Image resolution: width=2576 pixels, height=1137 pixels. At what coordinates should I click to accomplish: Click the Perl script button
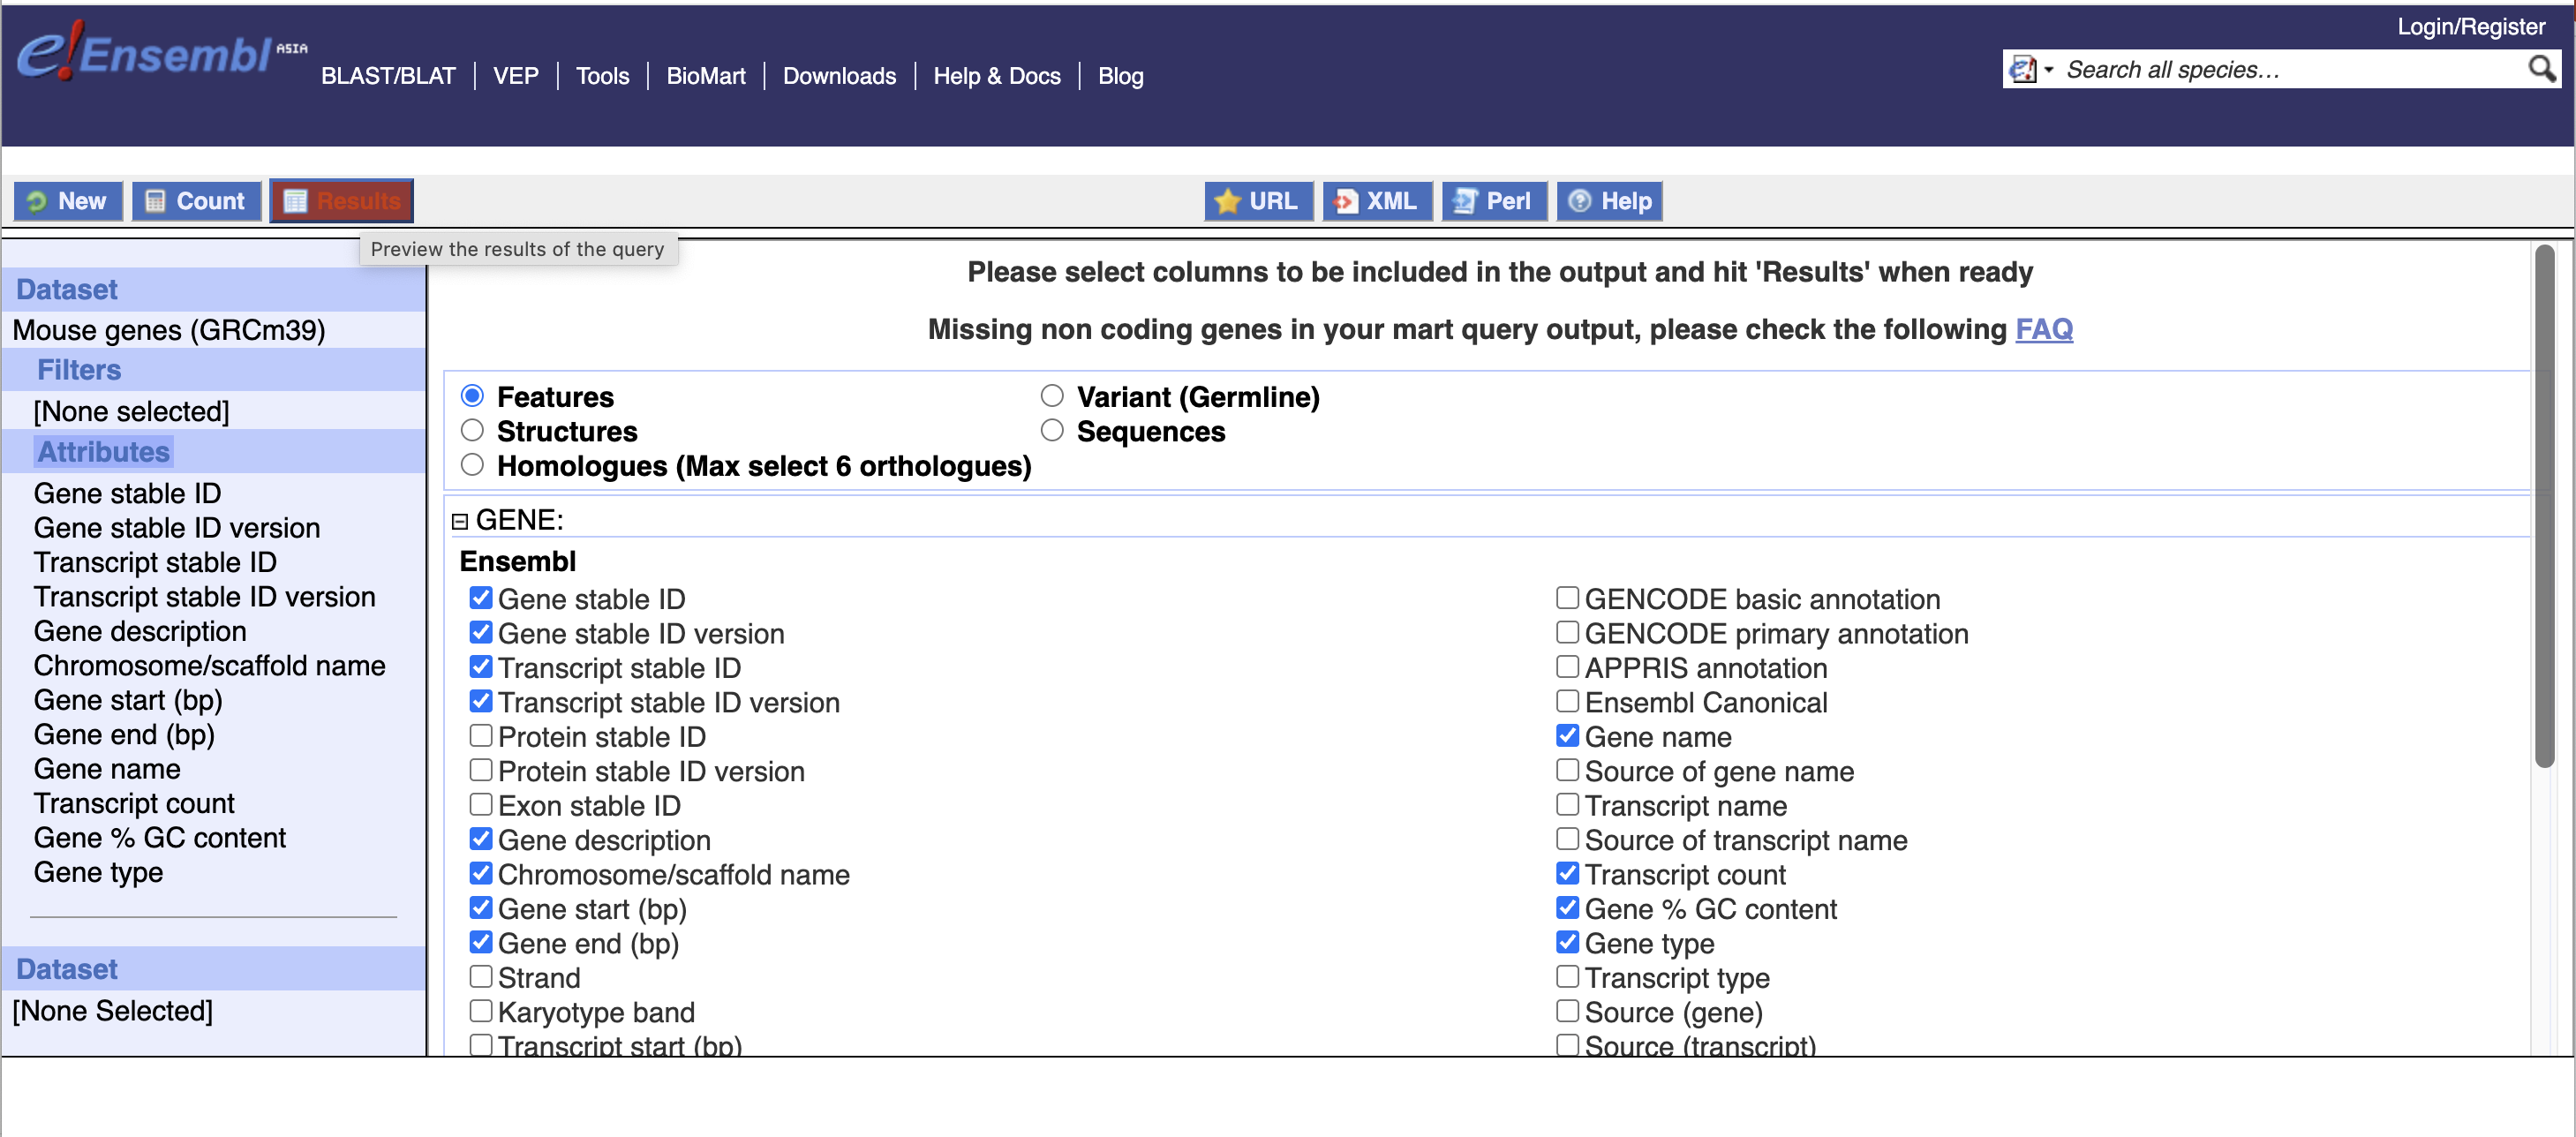click(1494, 201)
